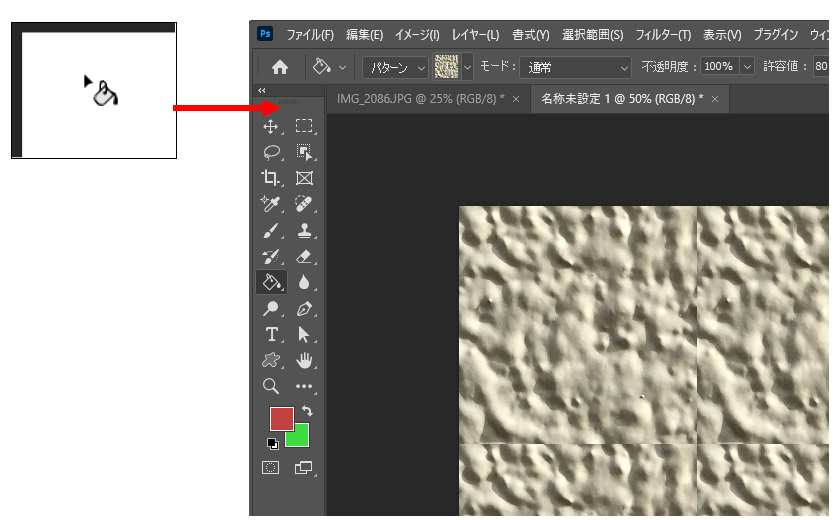Select the Lasso tool
The image size is (834, 520).
(270, 153)
